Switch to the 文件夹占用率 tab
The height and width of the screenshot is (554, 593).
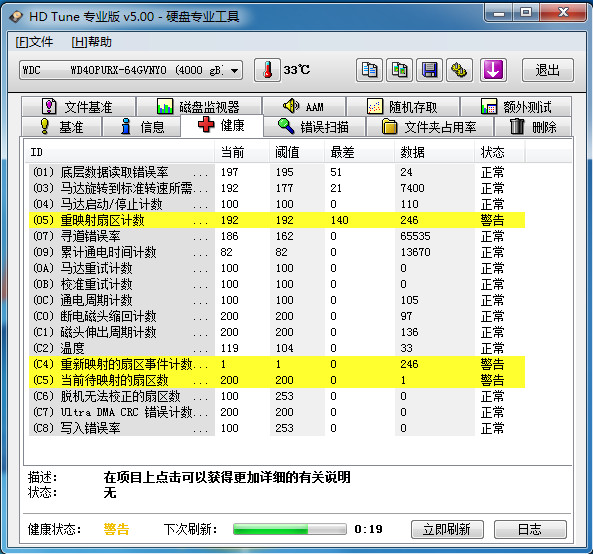click(x=430, y=127)
